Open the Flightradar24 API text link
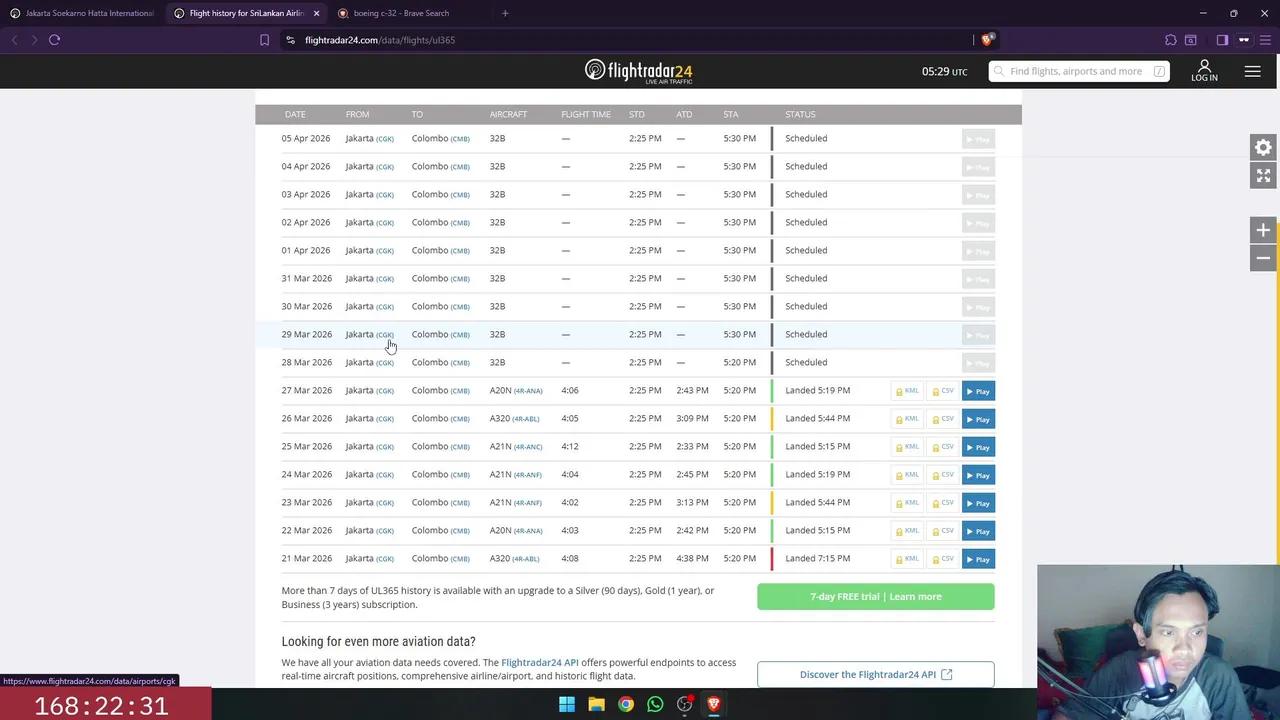 [x=540, y=662]
